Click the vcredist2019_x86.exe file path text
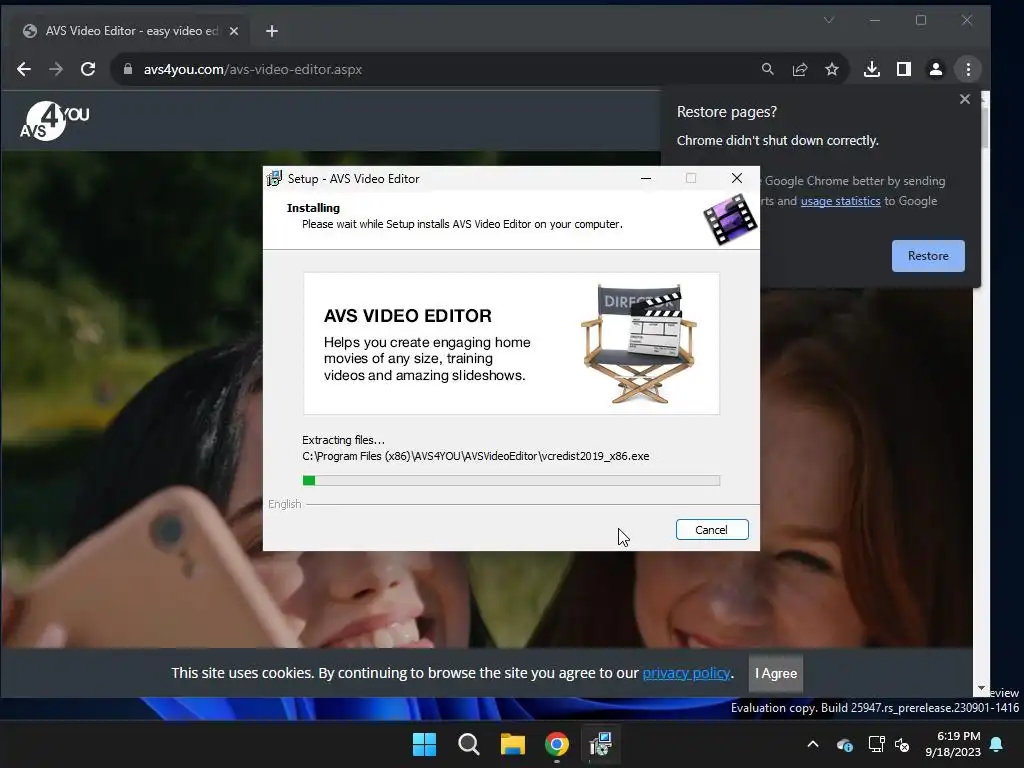This screenshot has height=768, width=1024. 475,456
